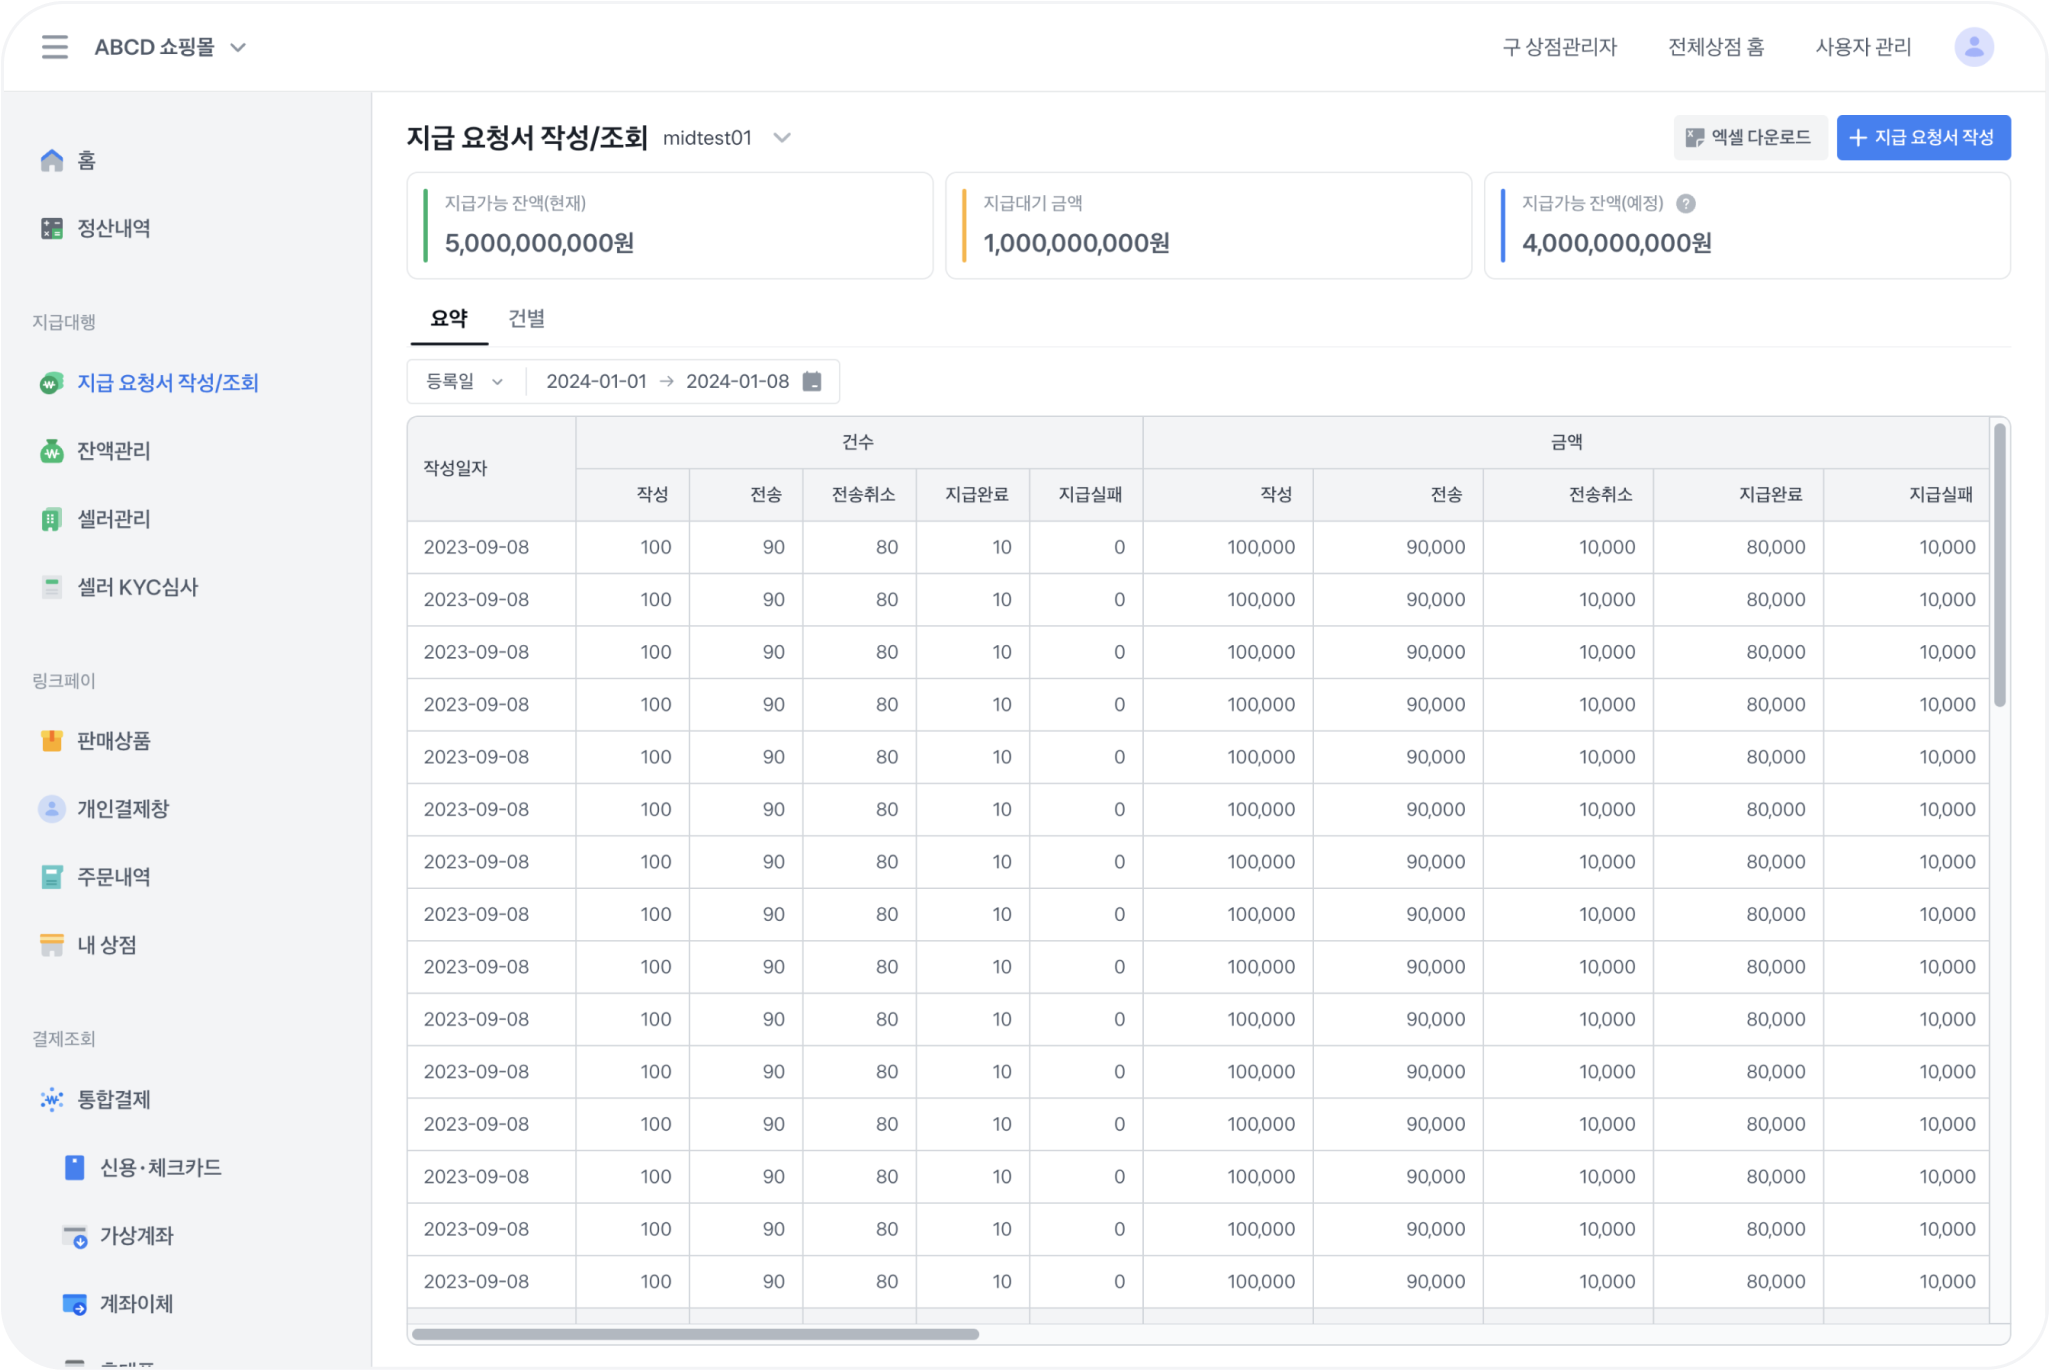Click the 엑셀 다운로드 button
This screenshot has height=1370, width=2049.
coord(1749,137)
